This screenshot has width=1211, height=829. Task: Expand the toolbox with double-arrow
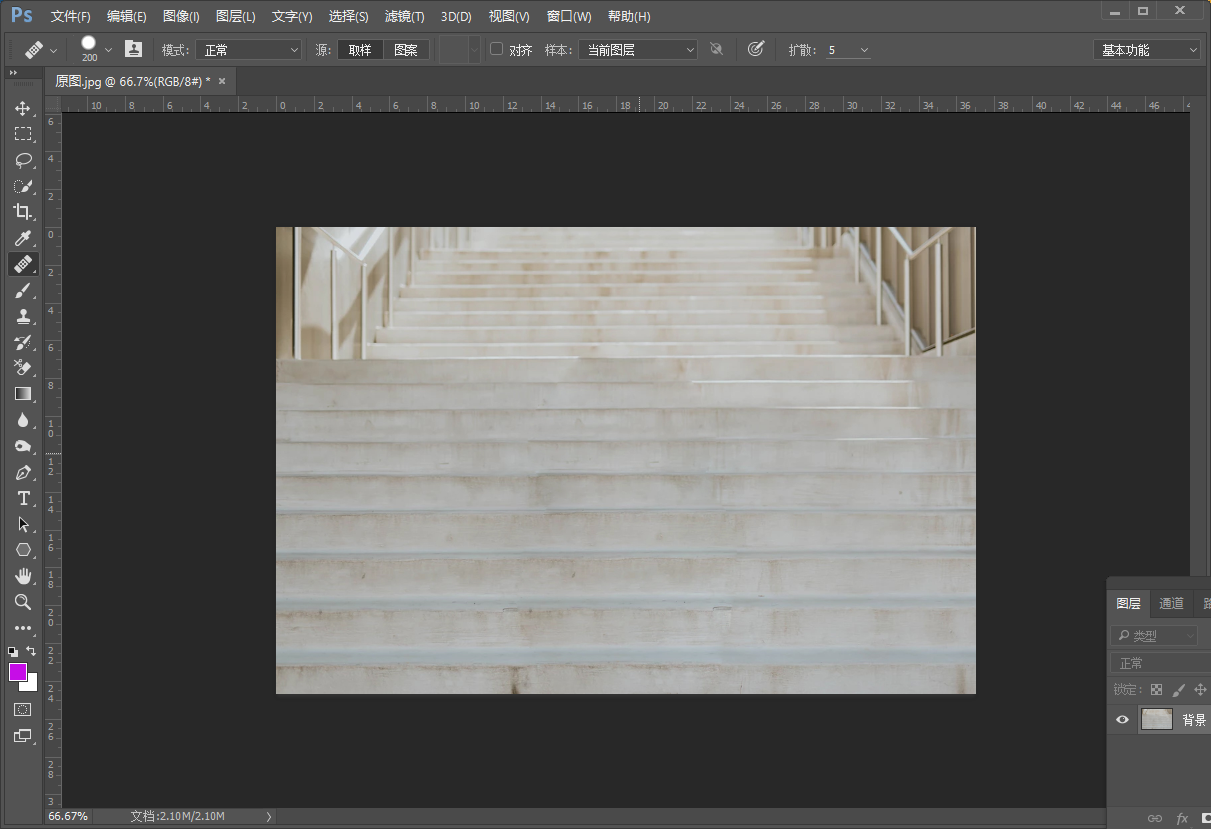[x=14, y=73]
